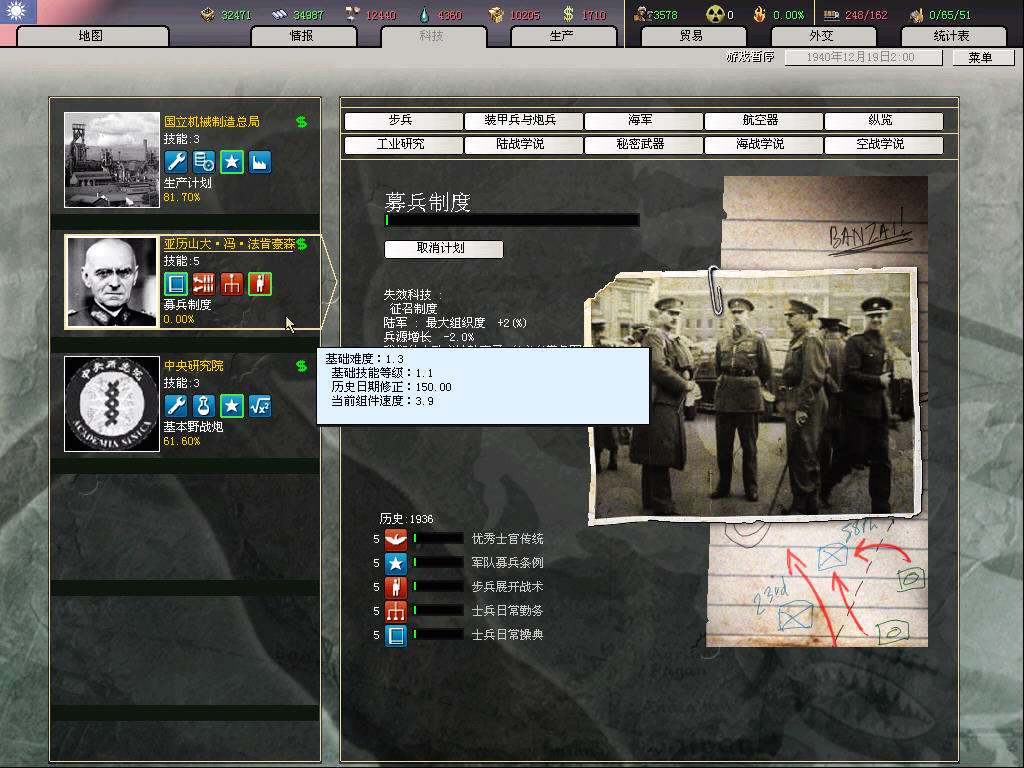The height and width of the screenshot is (768, 1024).
Task: Select the 陆战学说 land doctrine category
Action: tap(523, 145)
